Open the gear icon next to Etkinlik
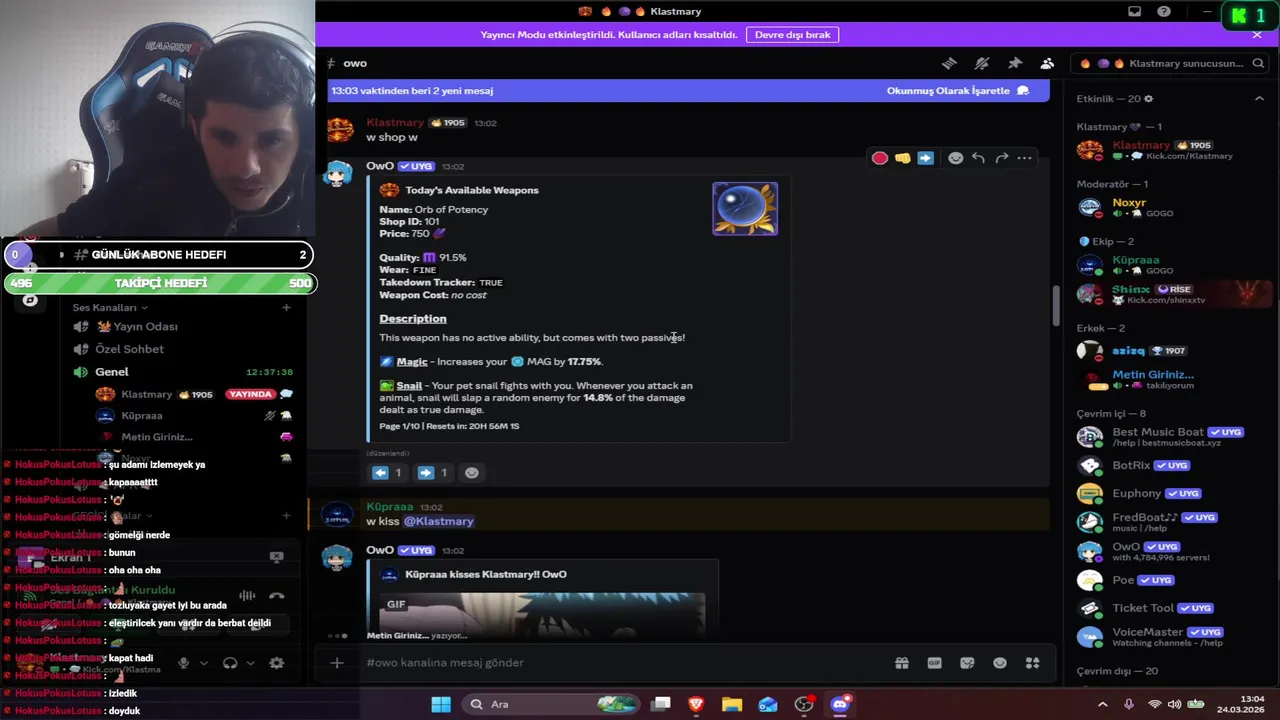The height and width of the screenshot is (720, 1280). [1148, 99]
